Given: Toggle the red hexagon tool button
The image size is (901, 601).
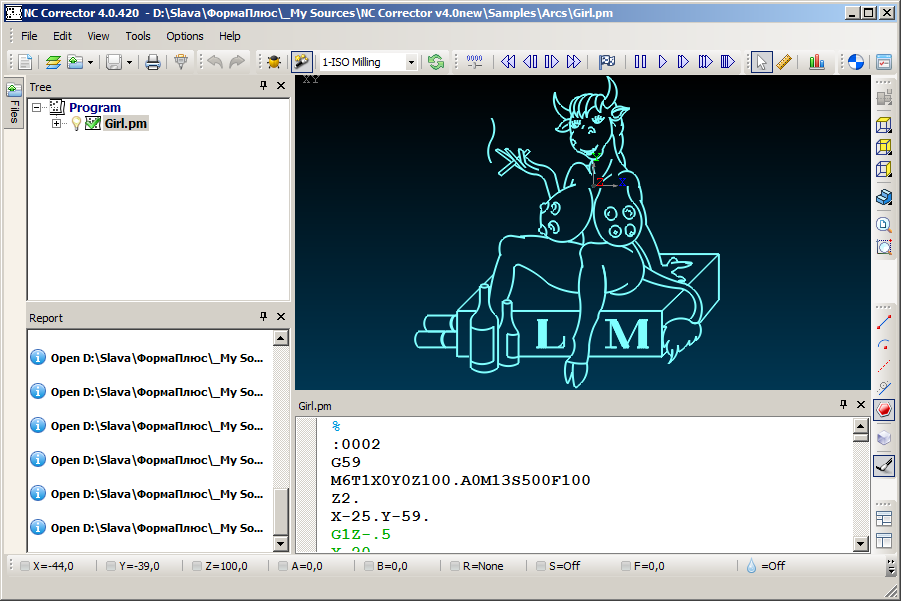Looking at the screenshot, I should (x=884, y=410).
